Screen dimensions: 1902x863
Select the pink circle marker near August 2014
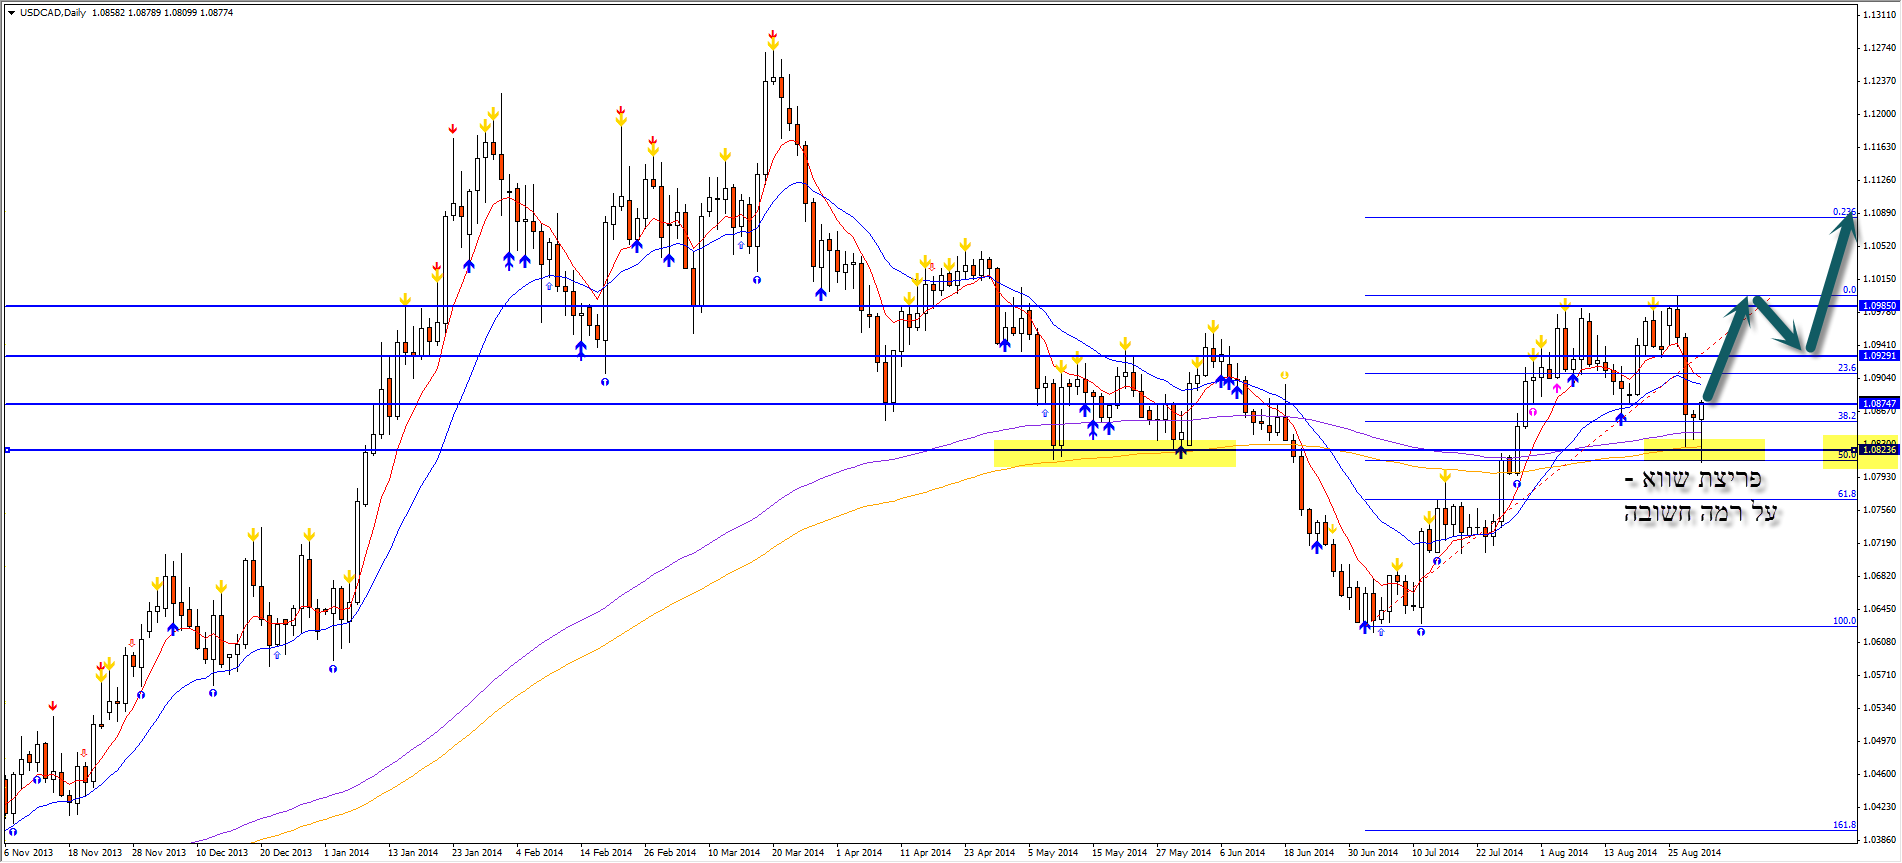1533,411
